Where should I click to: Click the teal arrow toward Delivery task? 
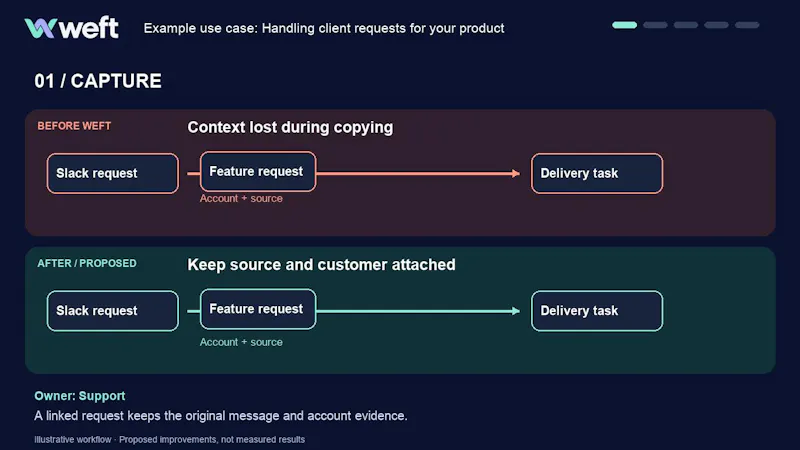418,311
